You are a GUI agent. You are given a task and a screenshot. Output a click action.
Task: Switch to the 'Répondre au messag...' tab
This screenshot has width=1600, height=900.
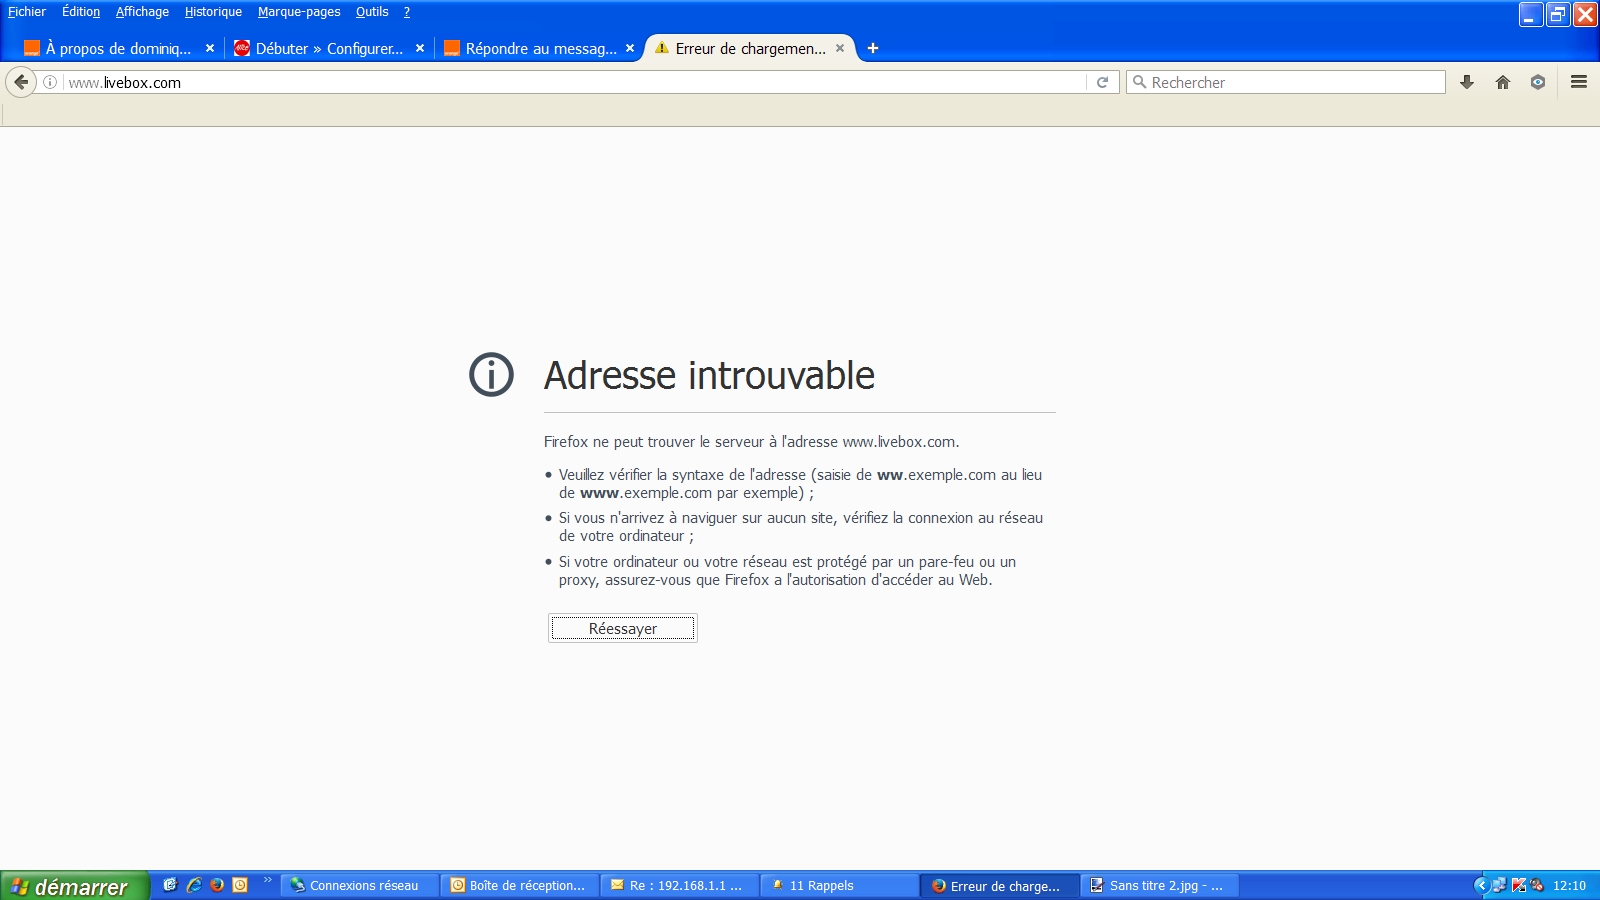[x=540, y=48]
